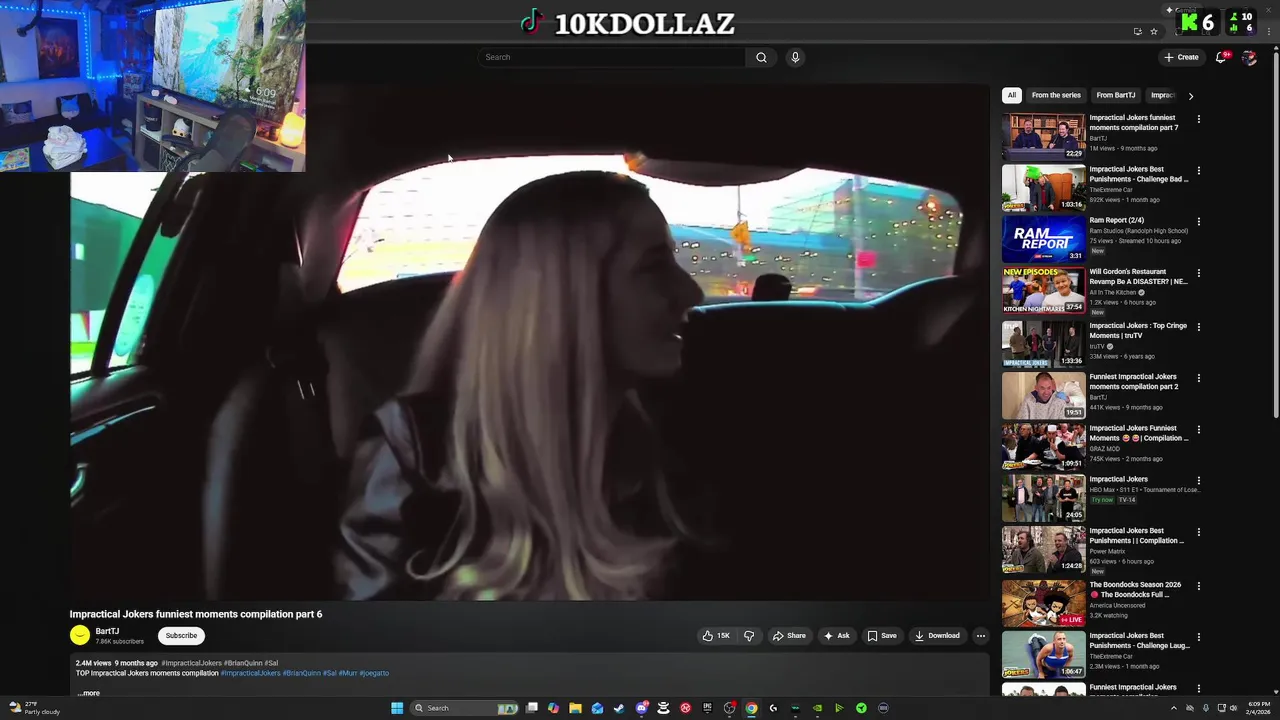The height and width of the screenshot is (720, 1280).
Task: Subscribe to BartTJ channel
Action: [181, 636]
